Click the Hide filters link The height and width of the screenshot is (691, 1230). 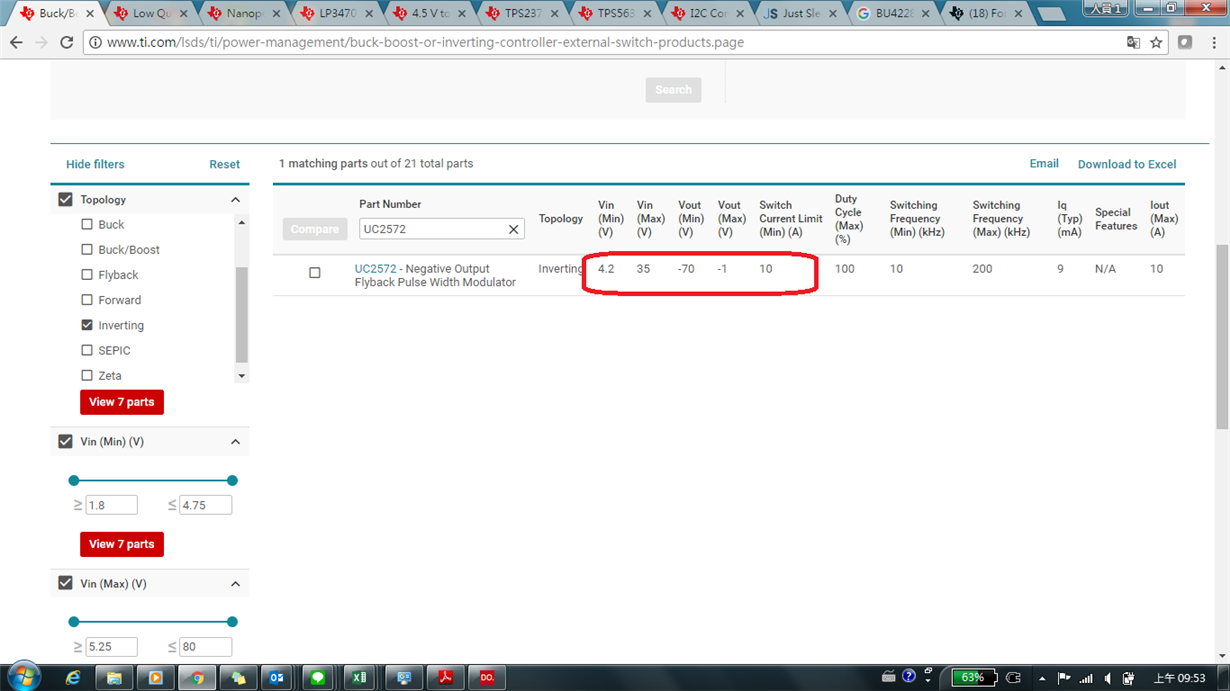[95, 164]
